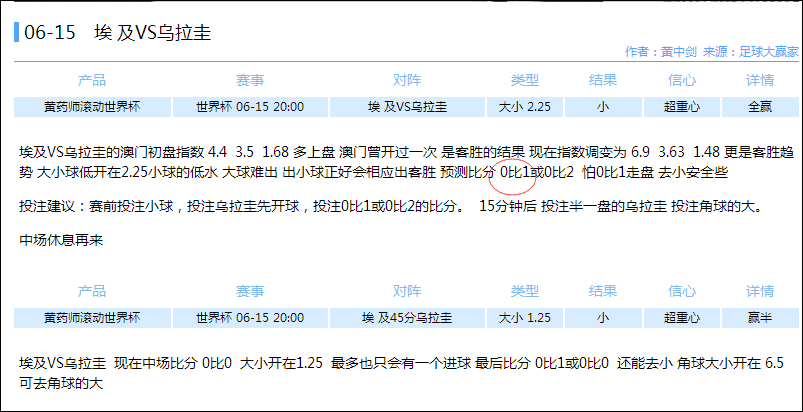Select 世界杯 06-15 20:00 cell in 全赢 row
Screen dimensions: 803x412
coord(250,107)
